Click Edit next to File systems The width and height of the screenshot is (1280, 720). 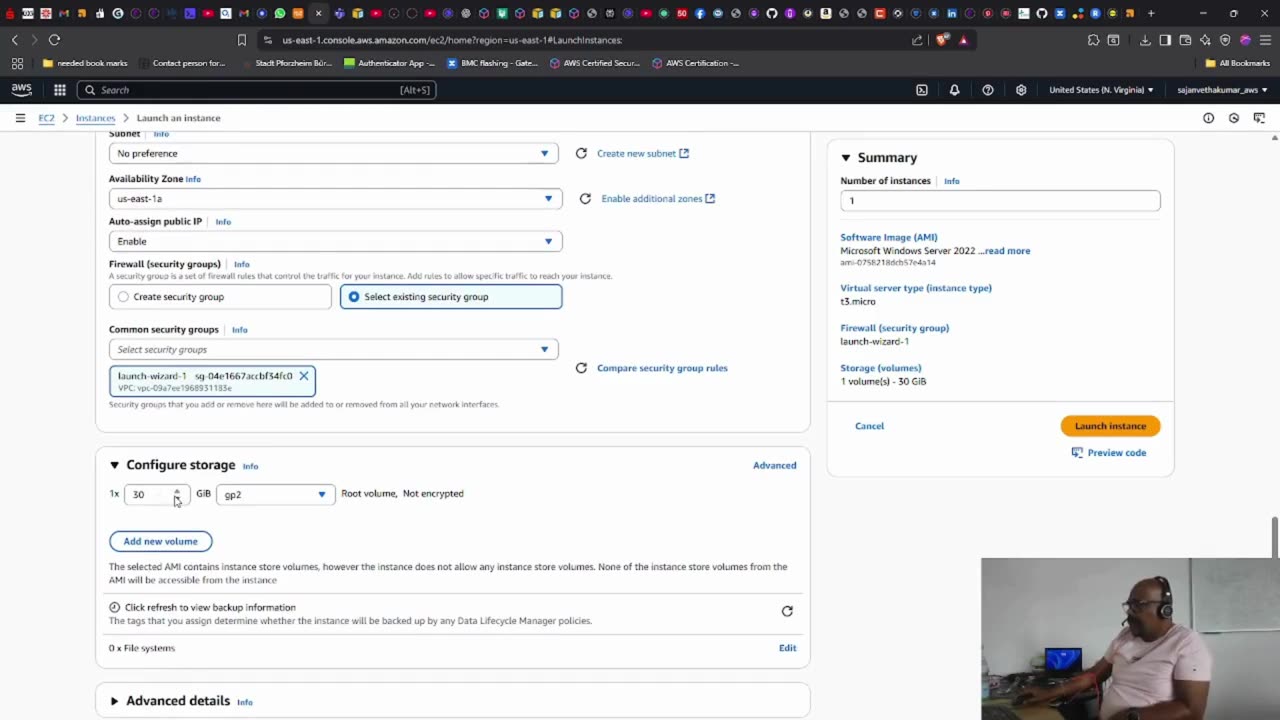[788, 648]
